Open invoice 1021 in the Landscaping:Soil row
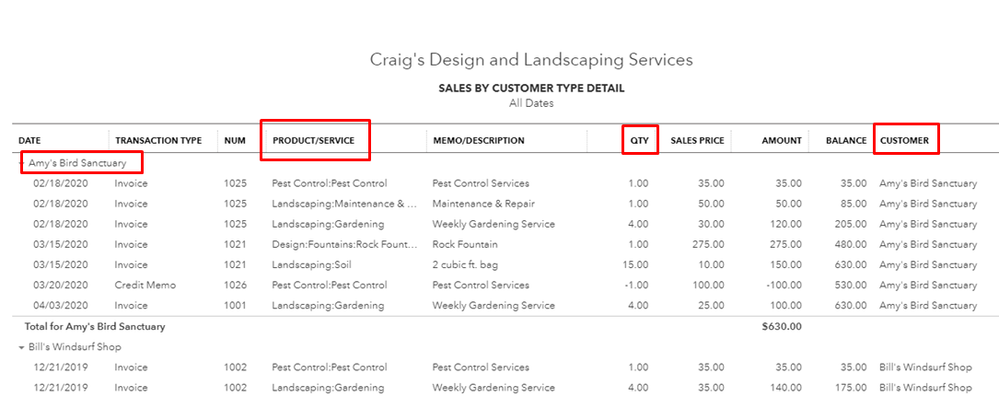Image resolution: width=999 pixels, height=410 pixels. (x=235, y=265)
